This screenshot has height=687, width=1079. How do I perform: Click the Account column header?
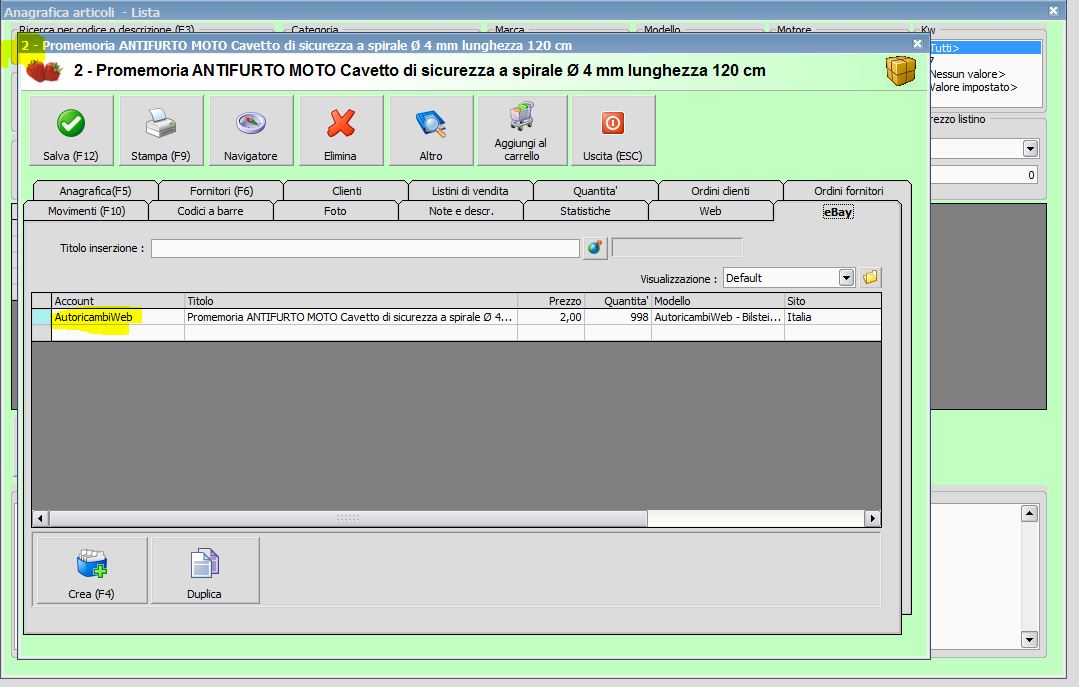pos(118,301)
